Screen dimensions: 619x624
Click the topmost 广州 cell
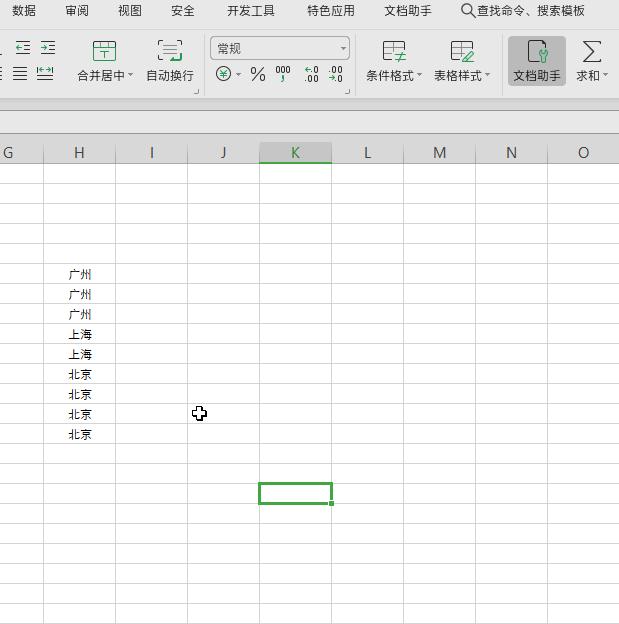[79, 274]
